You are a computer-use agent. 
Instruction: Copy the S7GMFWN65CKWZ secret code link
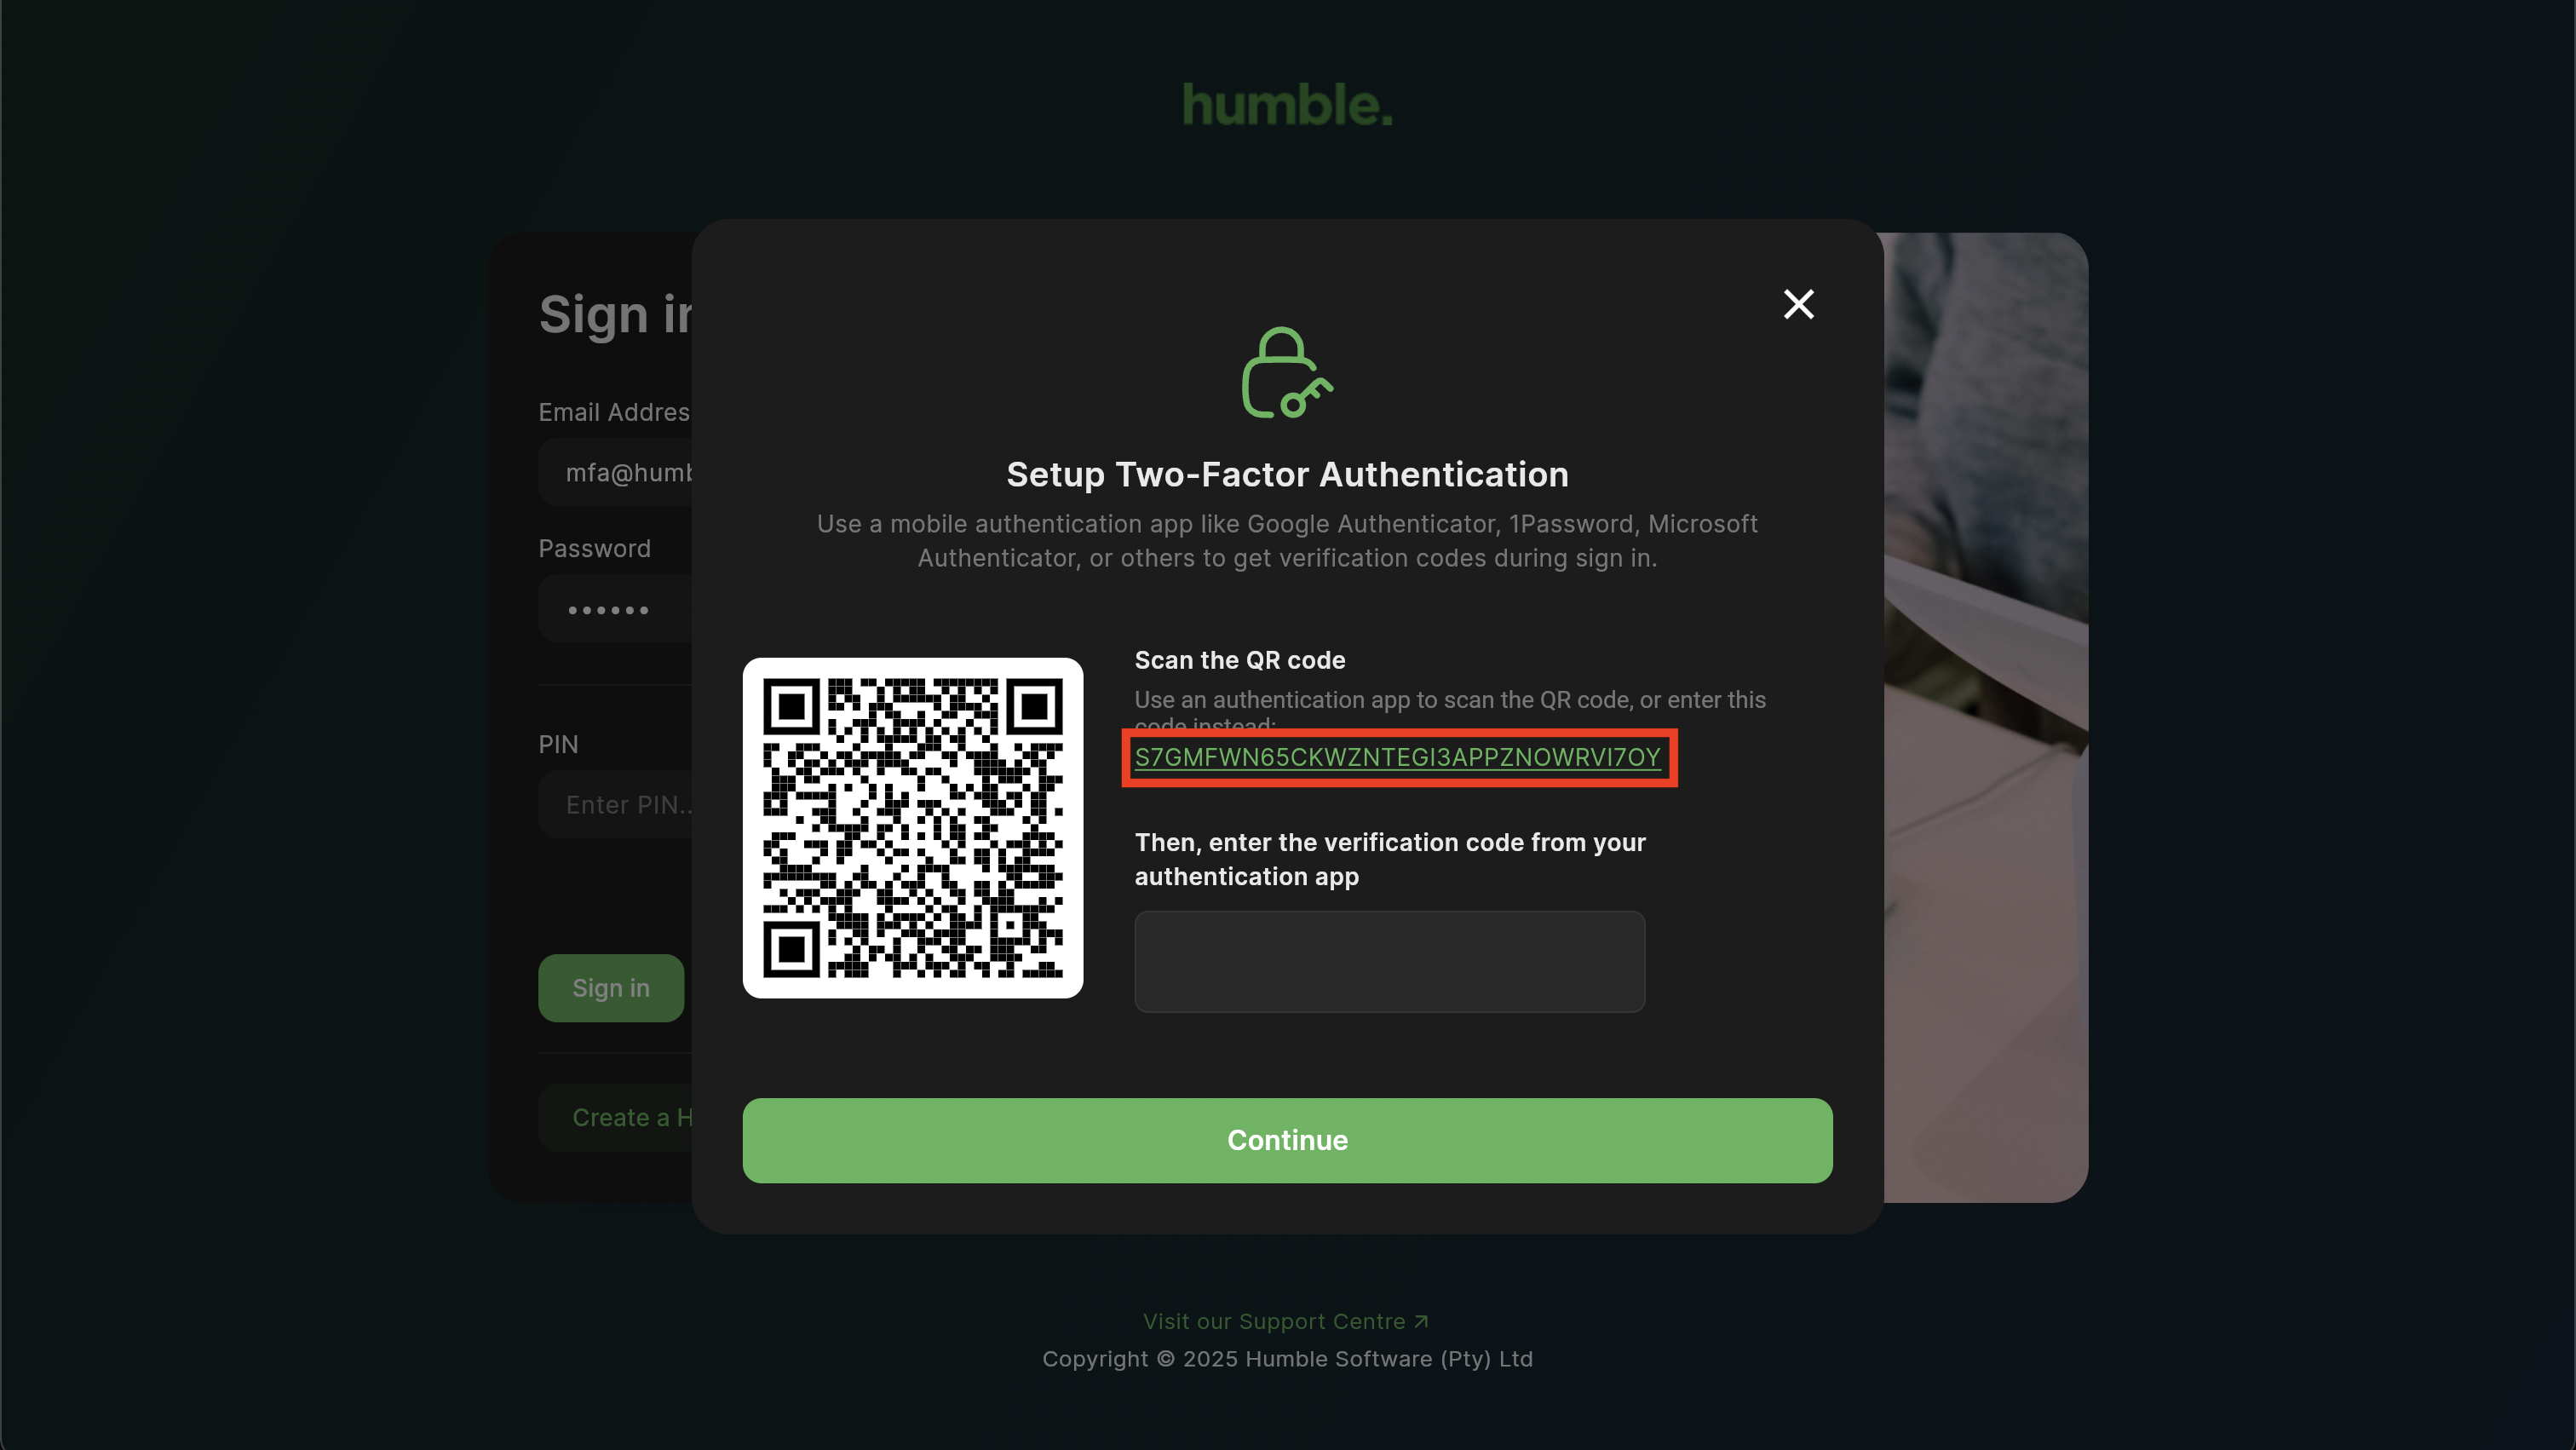[1397, 757]
